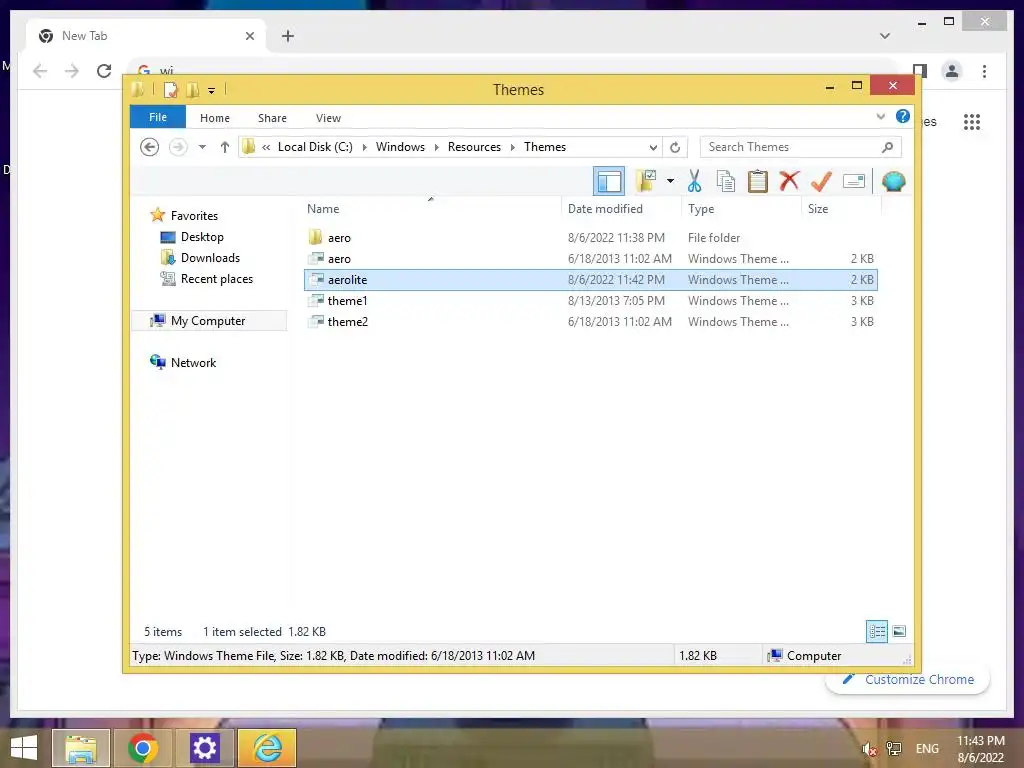Open Explorer Help question mark
This screenshot has height=768, width=1024.
(903, 116)
